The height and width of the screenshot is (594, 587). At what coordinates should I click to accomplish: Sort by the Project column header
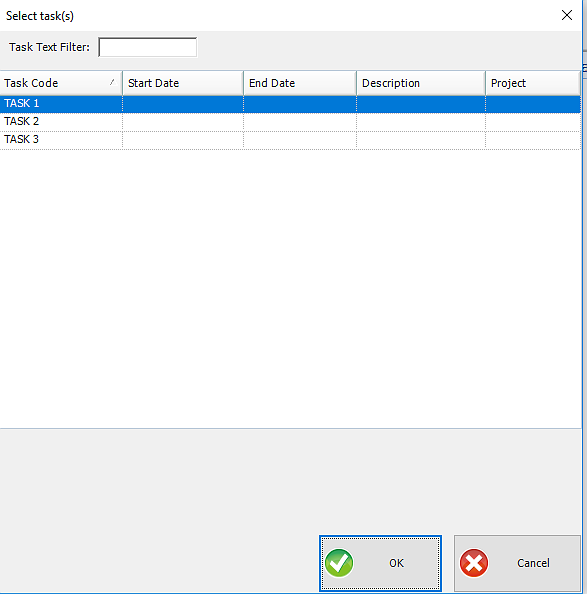point(533,83)
